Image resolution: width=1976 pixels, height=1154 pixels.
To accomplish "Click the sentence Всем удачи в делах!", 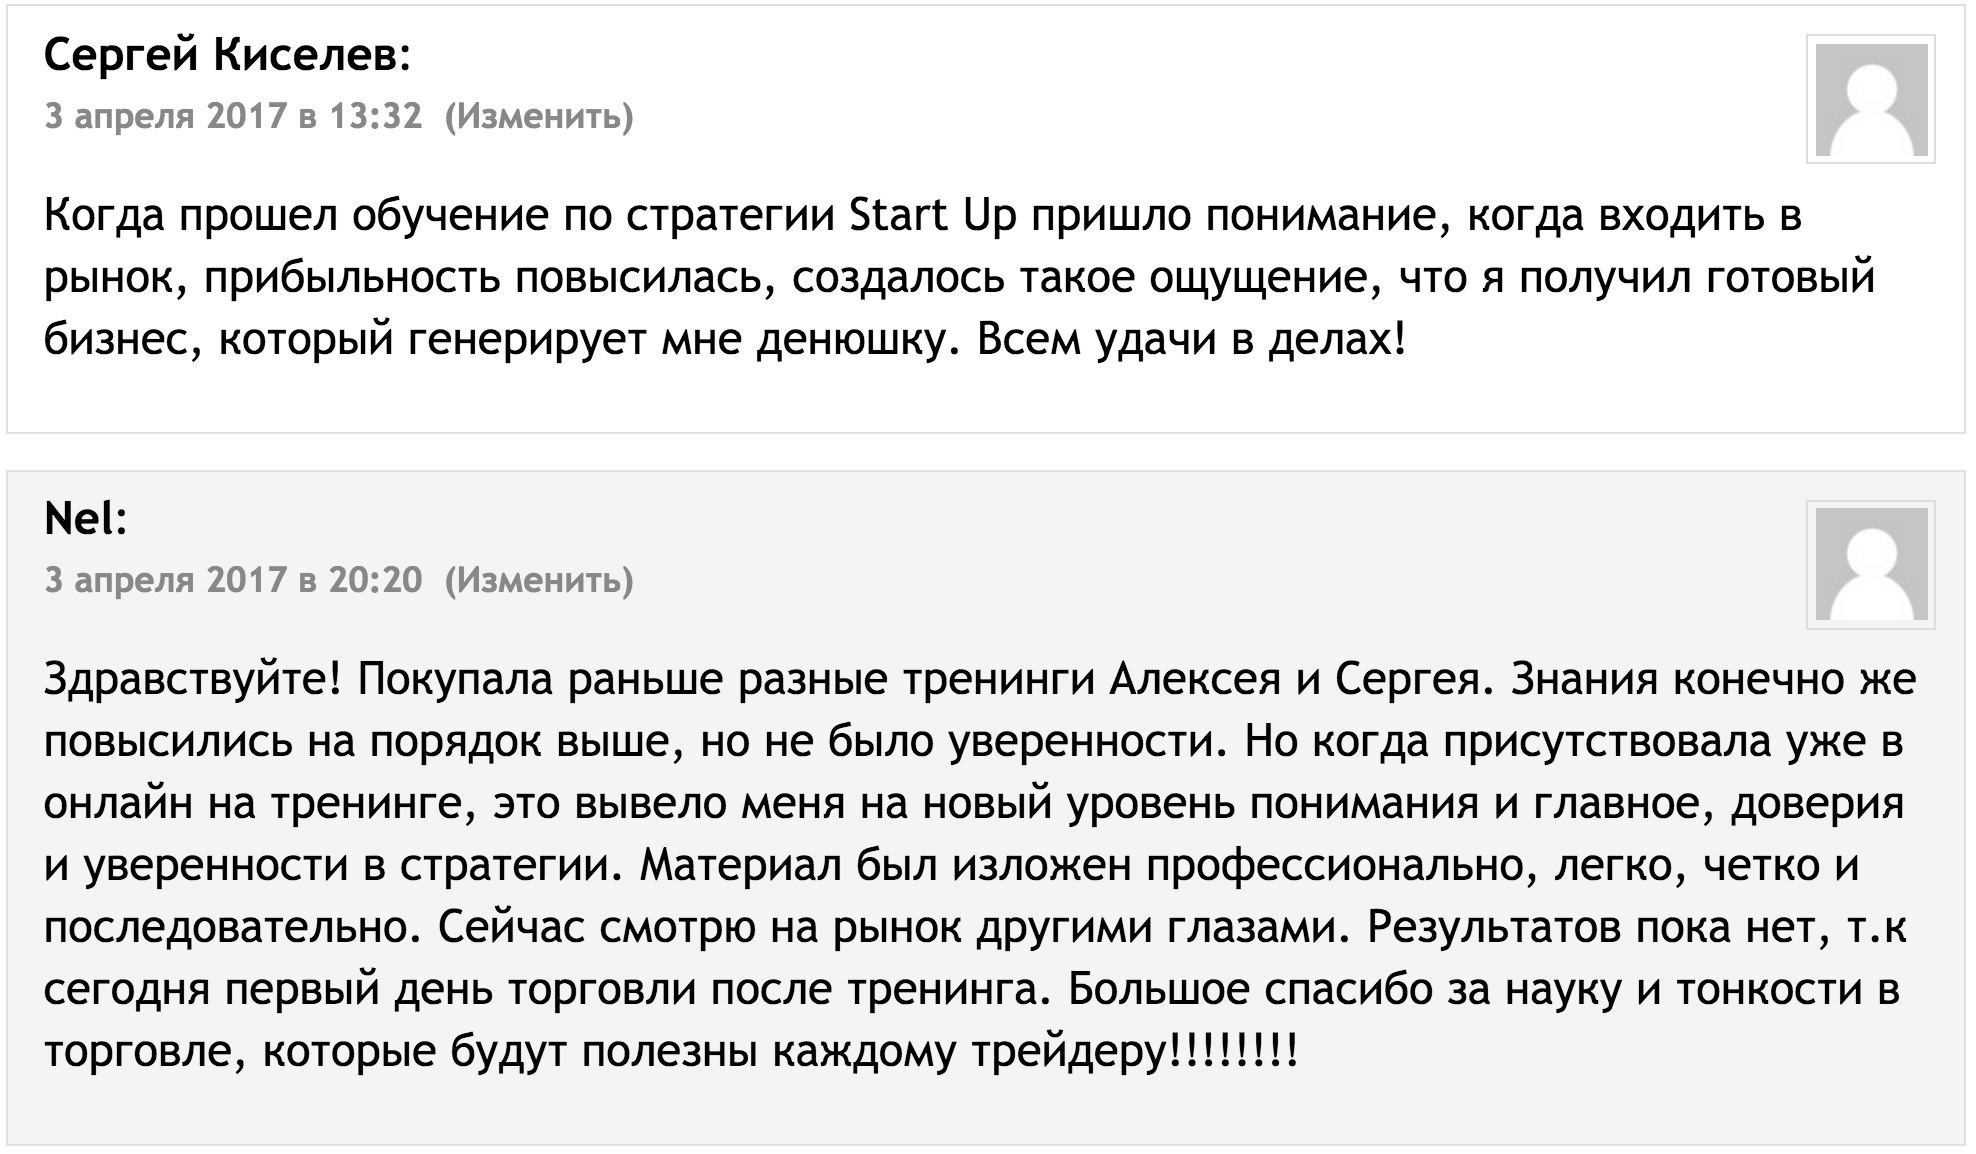I will coord(1191,341).
